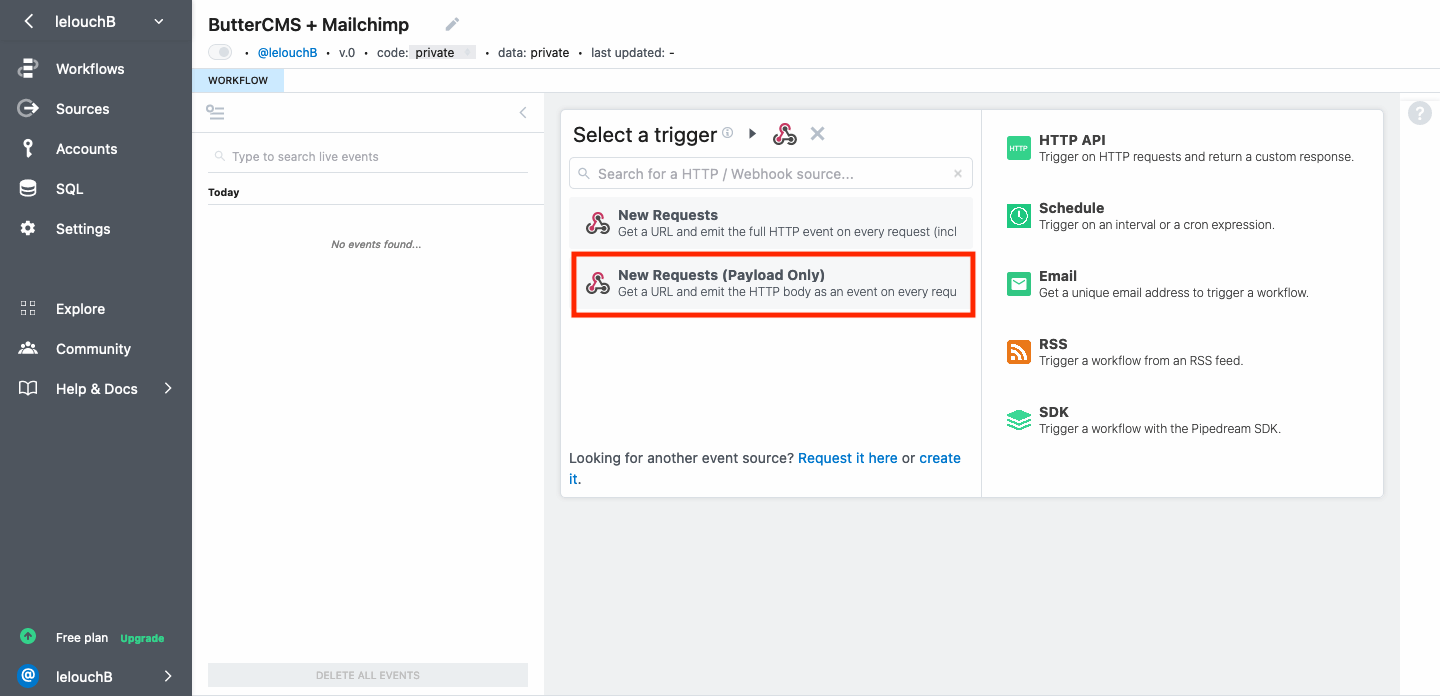This screenshot has width=1440, height=696.
Task: Click the Sources arrow icon
Action: [28, 108]
